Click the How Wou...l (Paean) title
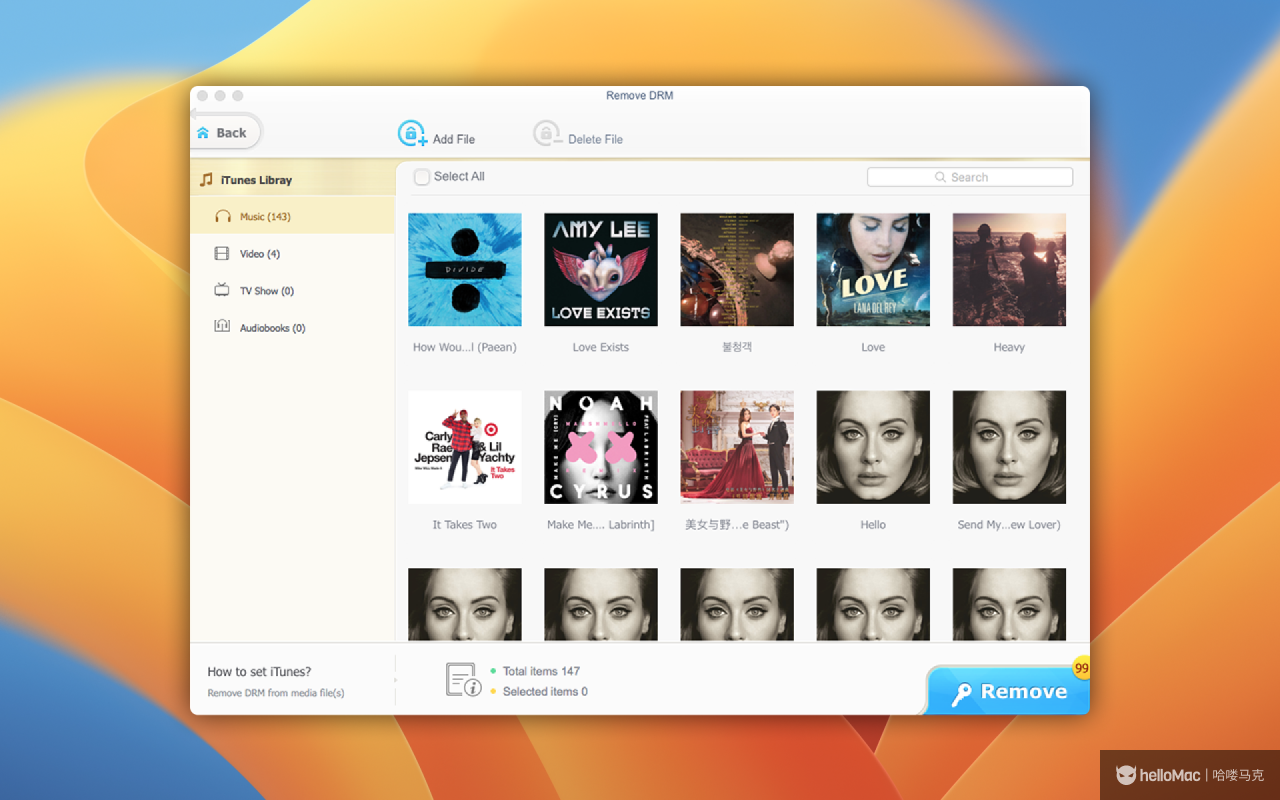 tap(465, 347)
